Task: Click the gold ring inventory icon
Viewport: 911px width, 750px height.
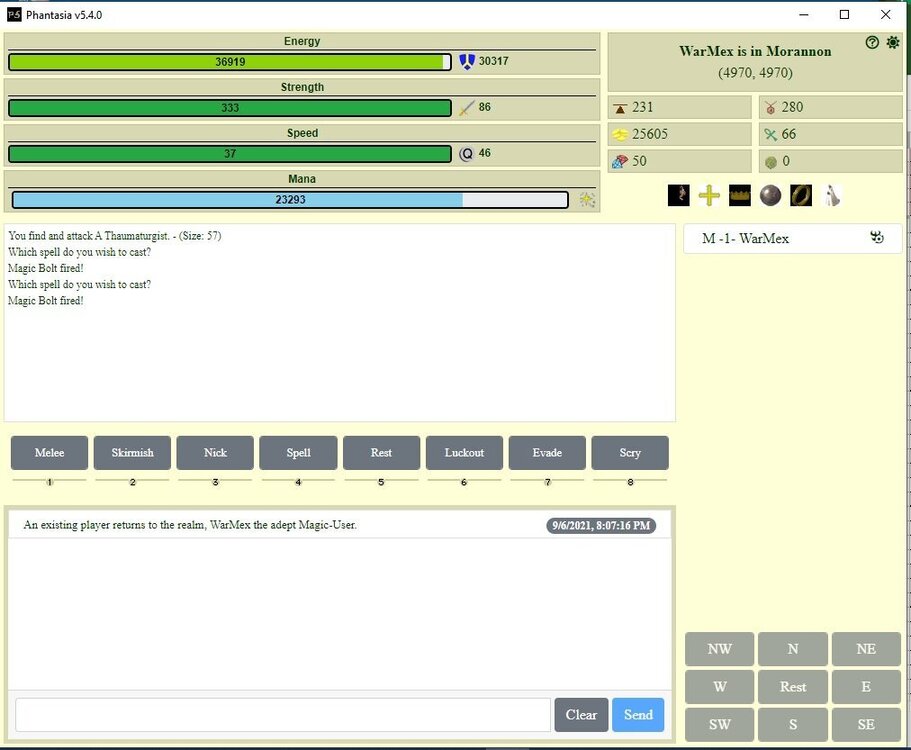Action: pyautogui.click(x=800, y=196)
